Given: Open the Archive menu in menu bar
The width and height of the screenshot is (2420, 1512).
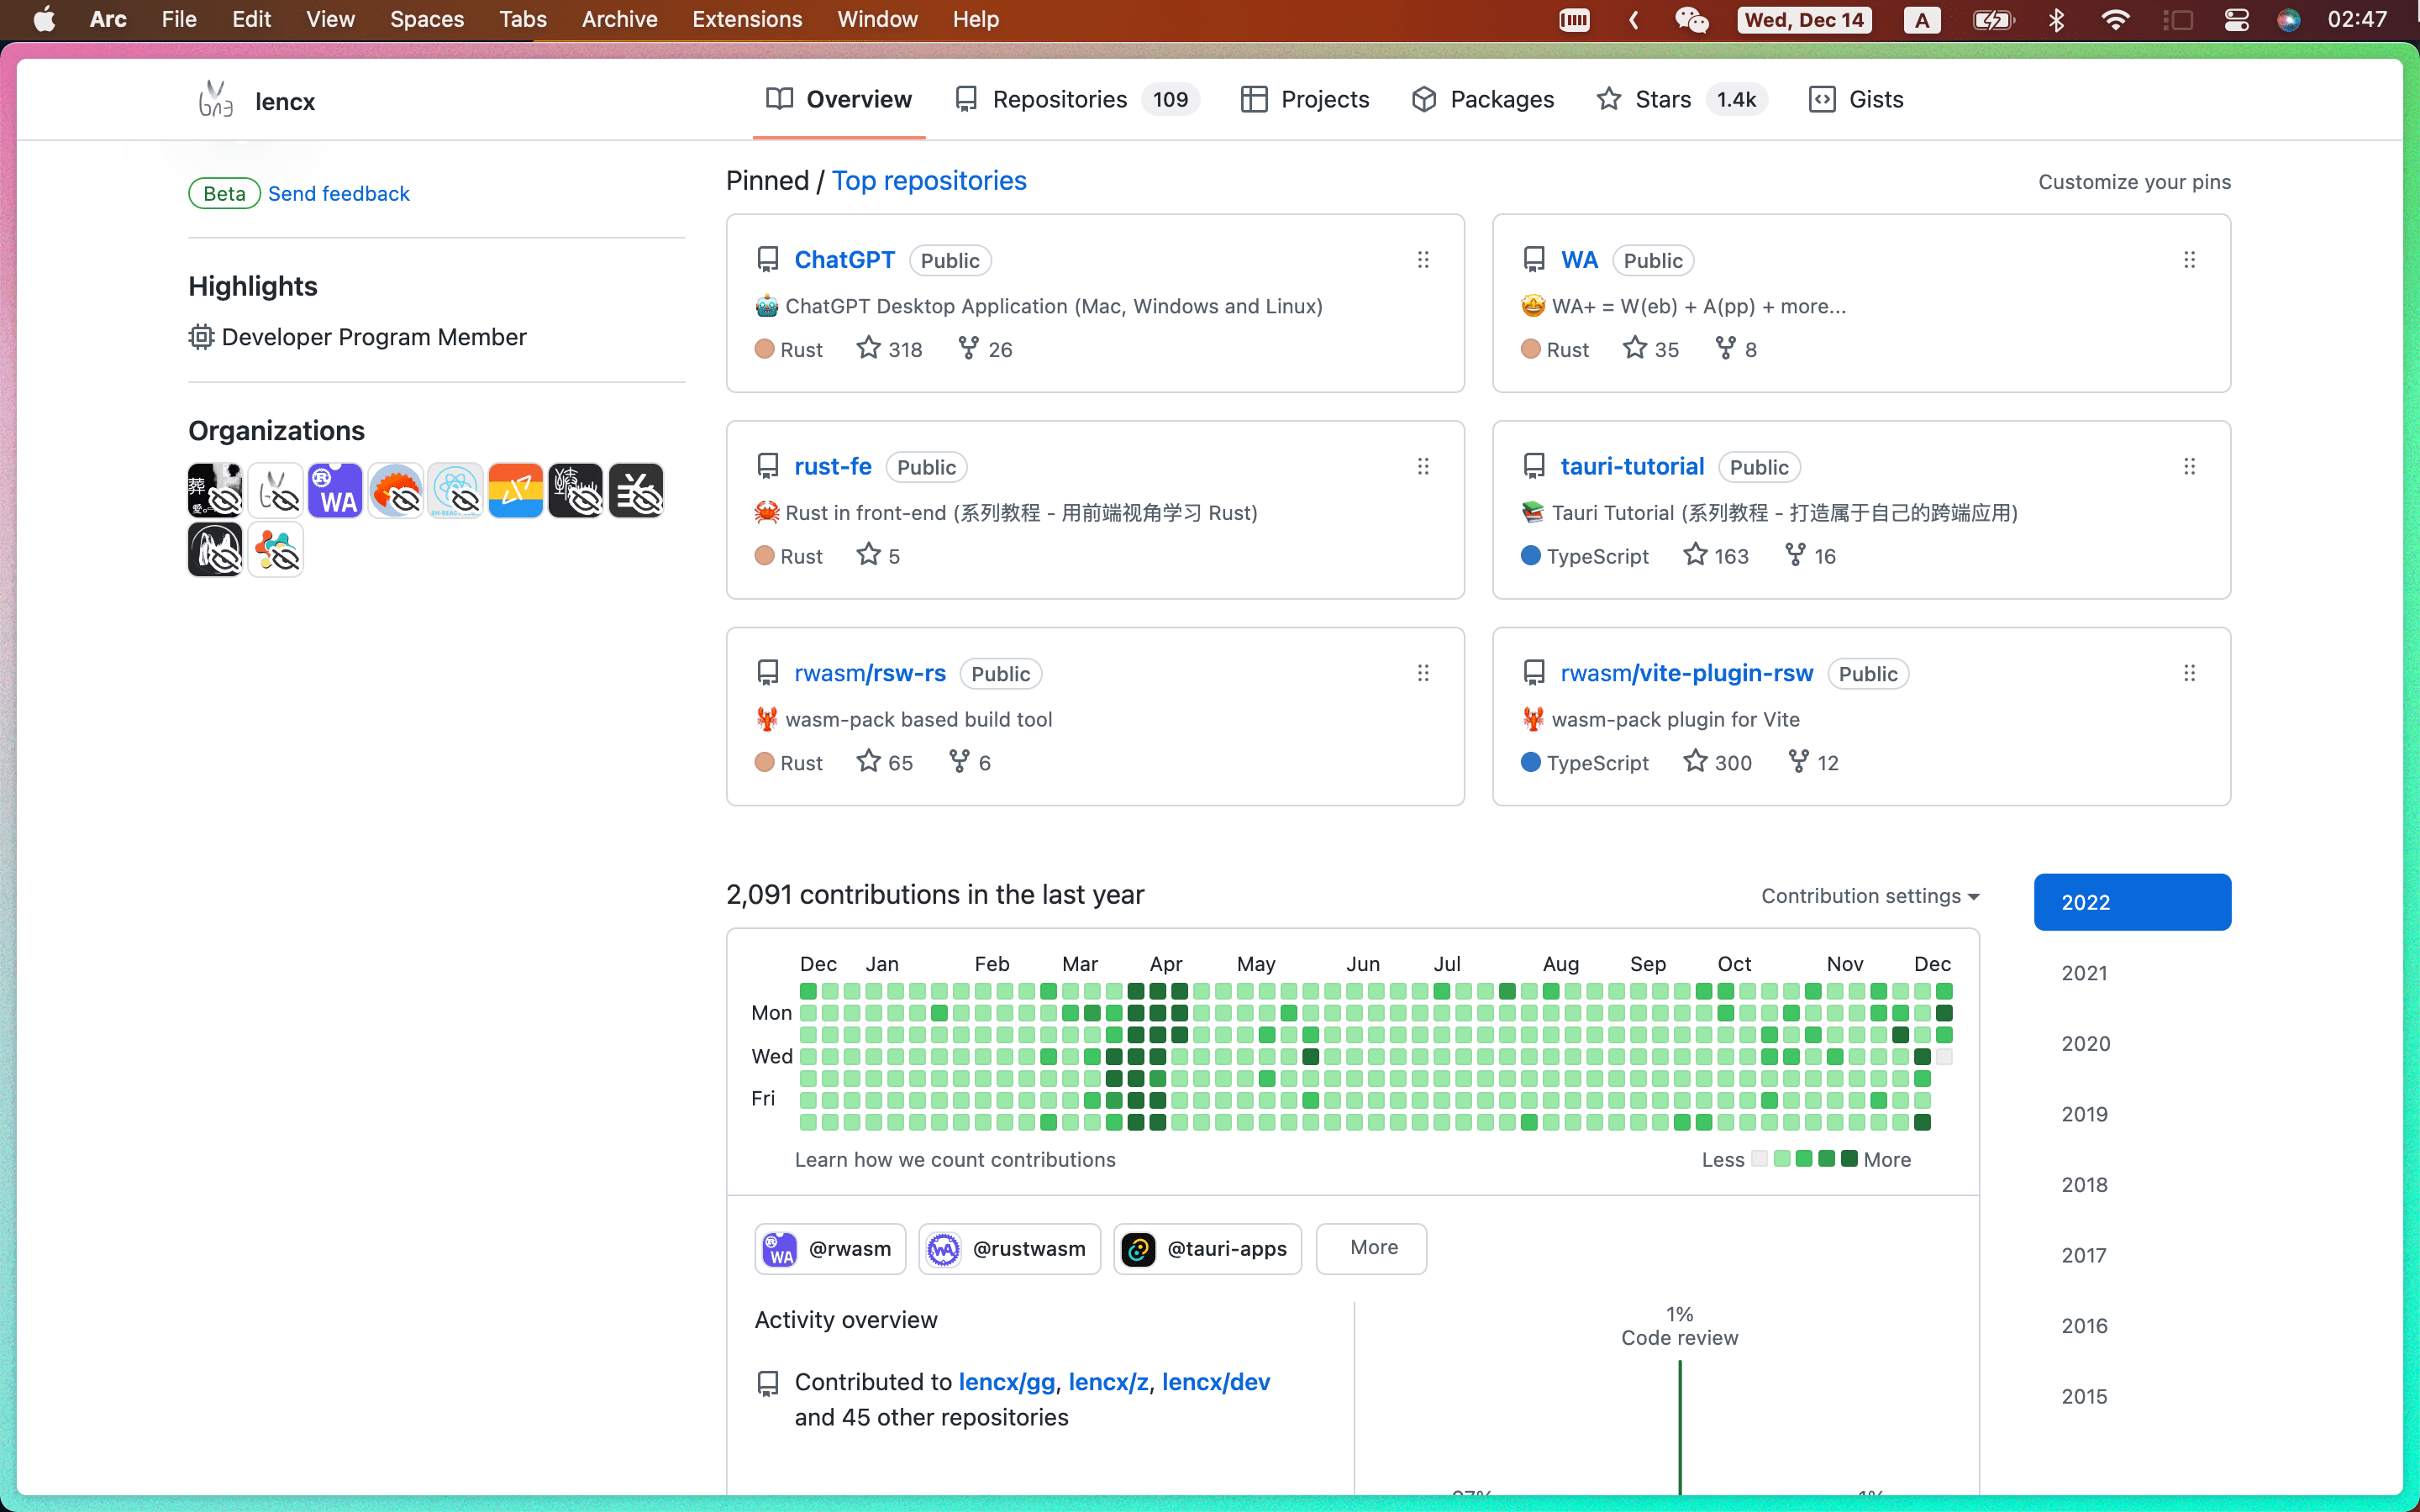Looking at the screenshot, I should [x=619, y=19].
